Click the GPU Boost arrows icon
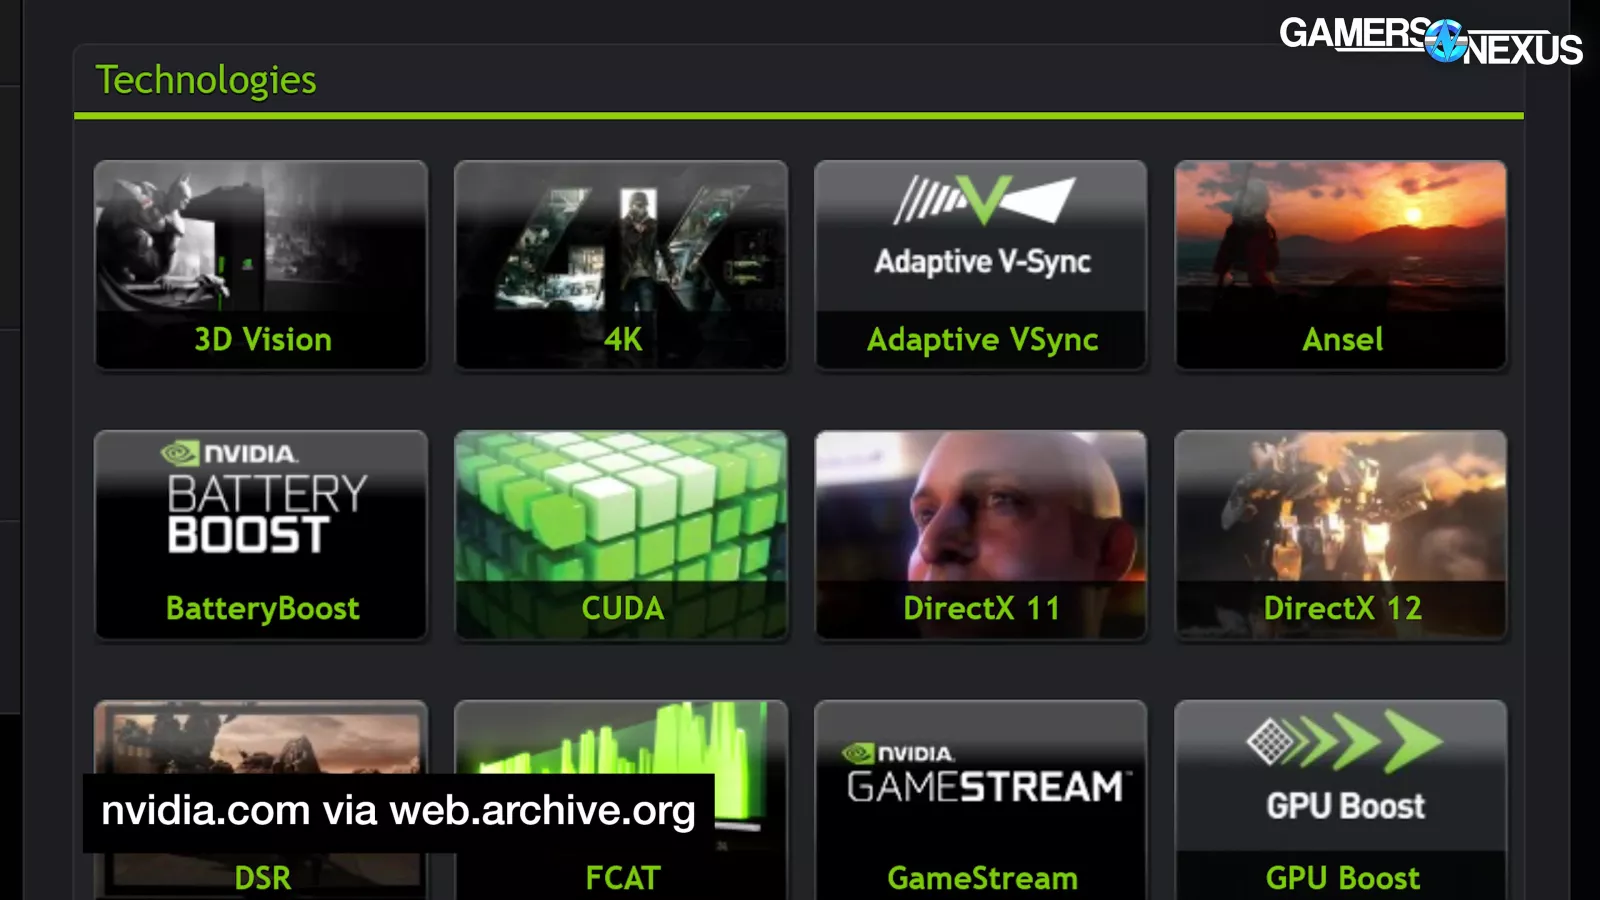 [1344, 742]
